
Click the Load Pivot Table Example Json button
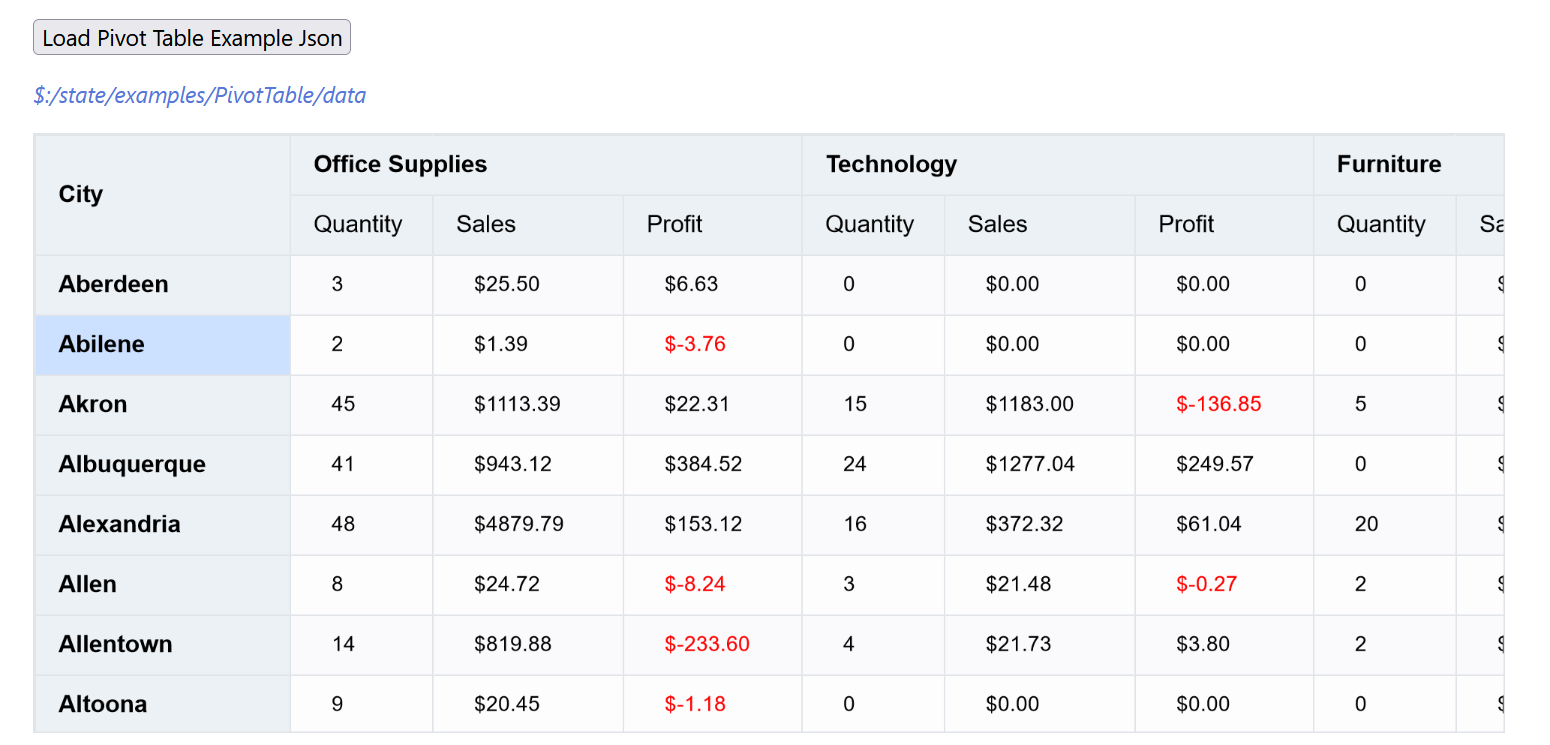click(x=192, y=38)
